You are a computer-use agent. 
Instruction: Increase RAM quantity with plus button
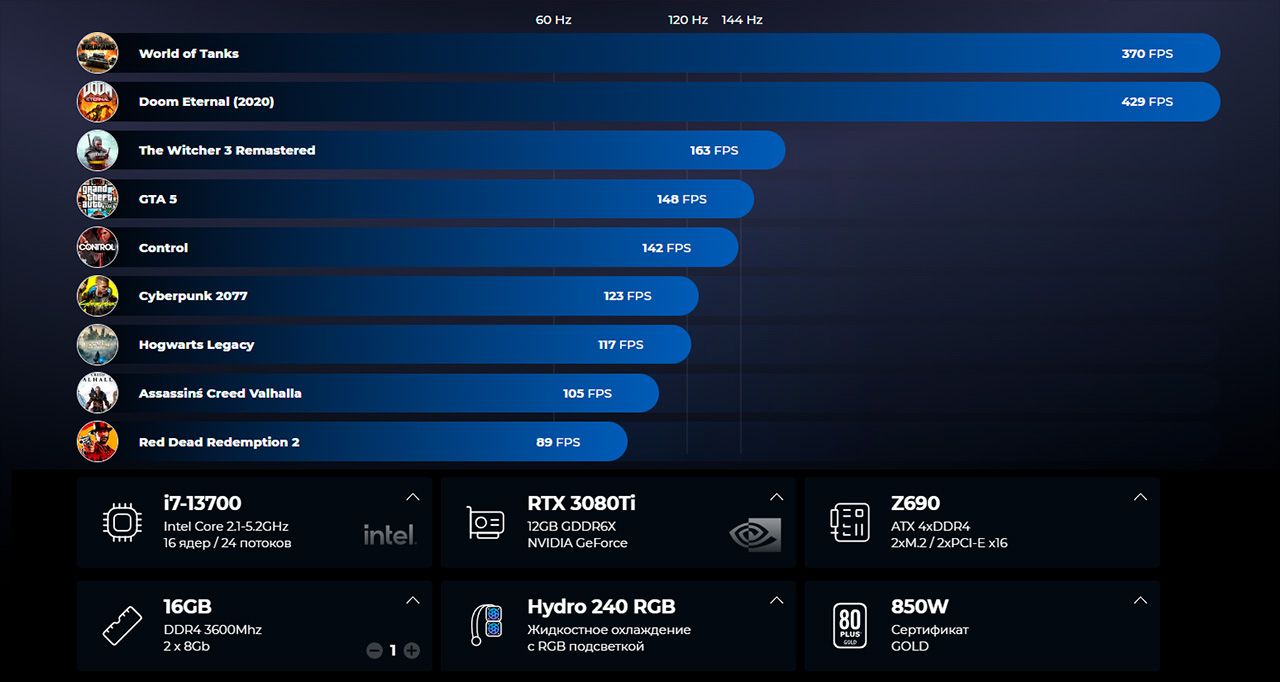pos(411,650)
